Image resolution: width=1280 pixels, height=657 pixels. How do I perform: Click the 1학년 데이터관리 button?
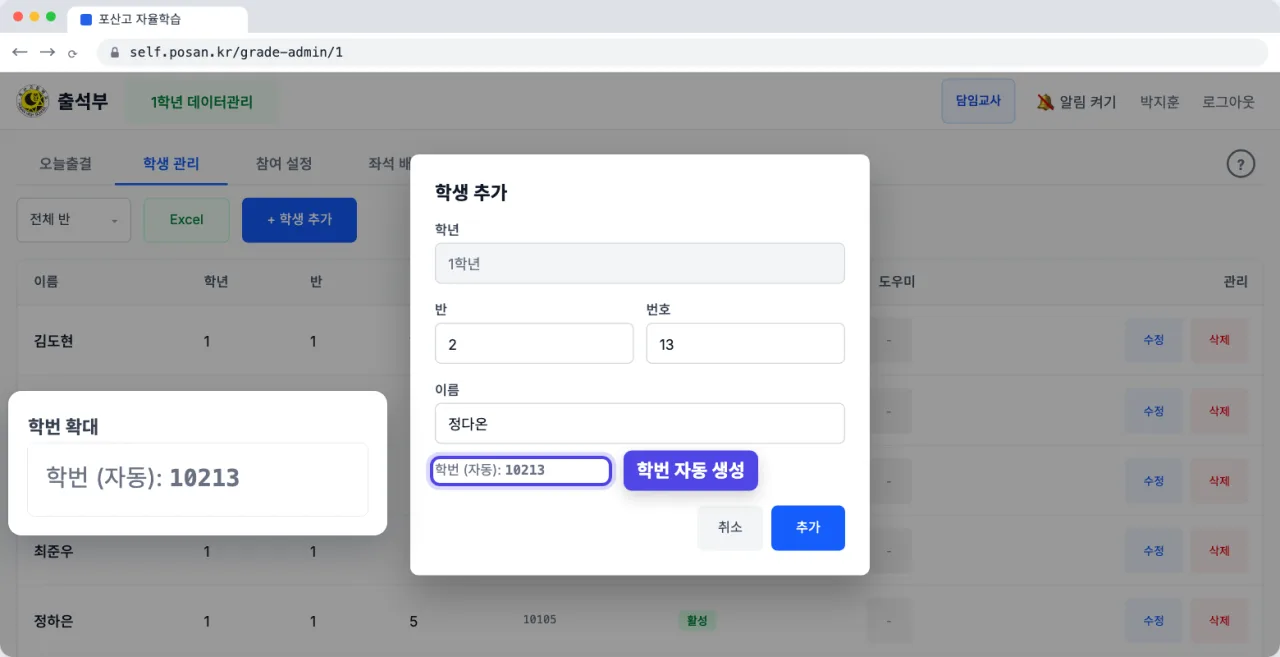[202, 102]
